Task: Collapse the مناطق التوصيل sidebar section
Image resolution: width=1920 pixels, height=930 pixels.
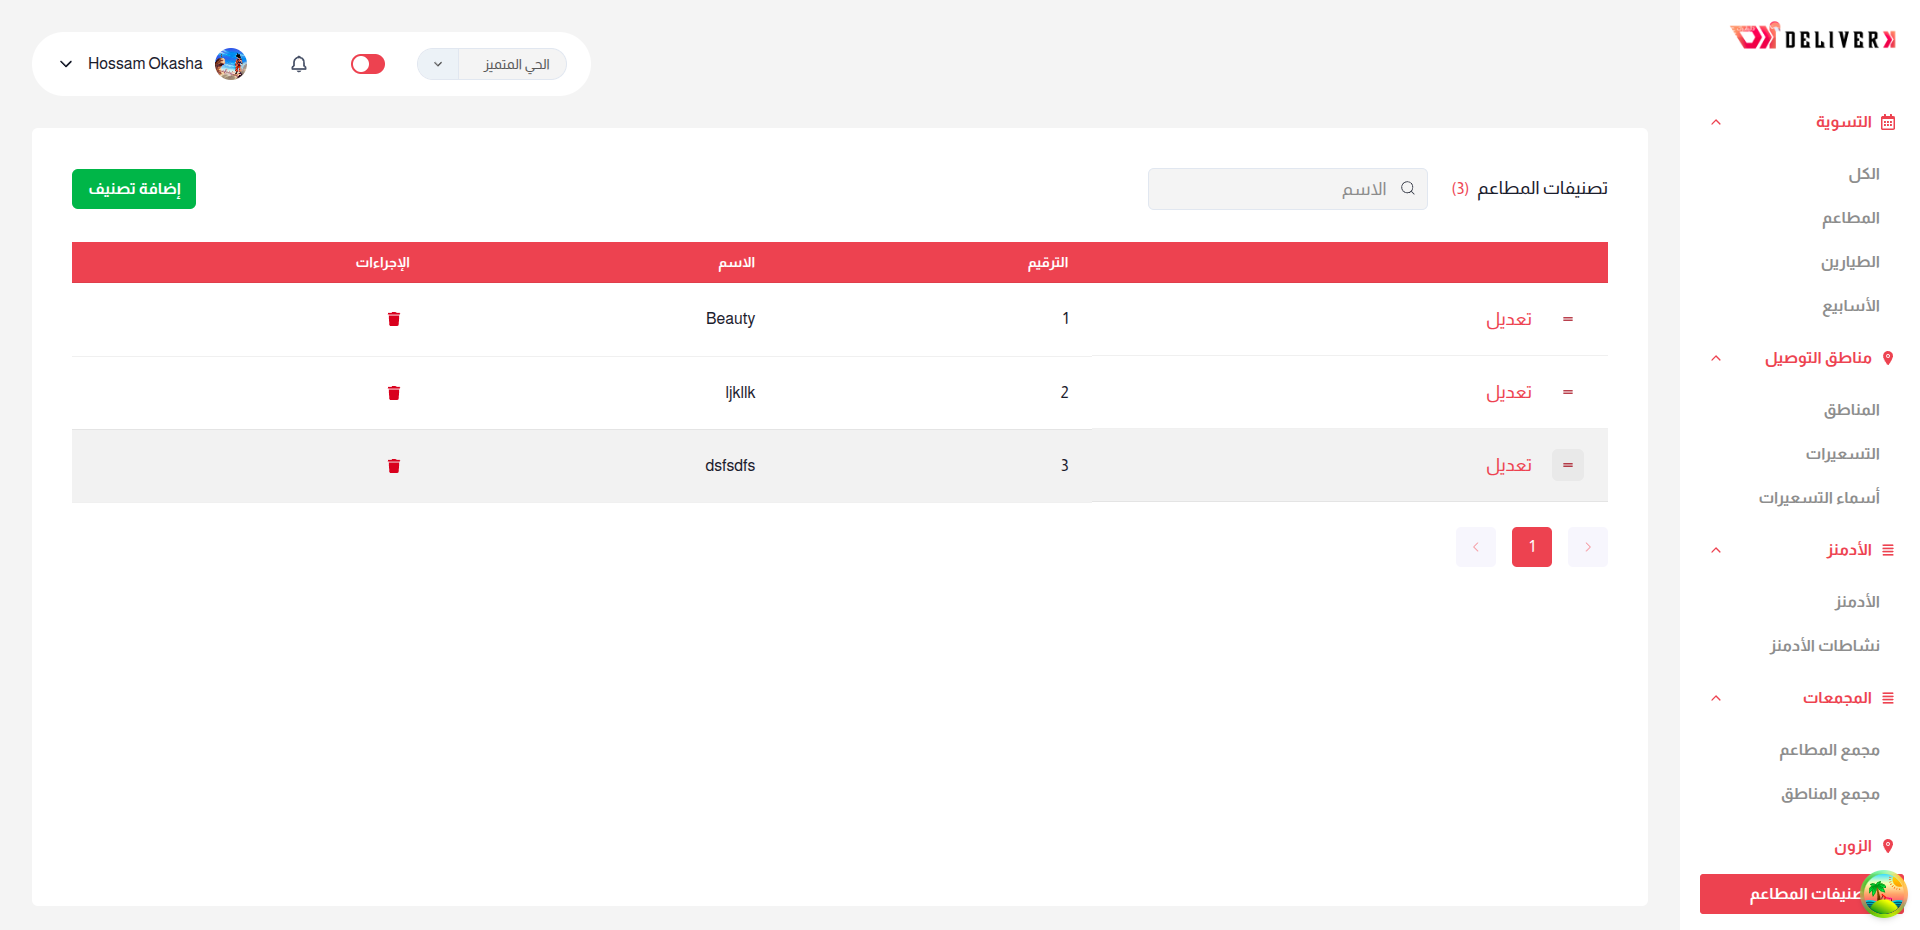Action: tap(1716, 358)
